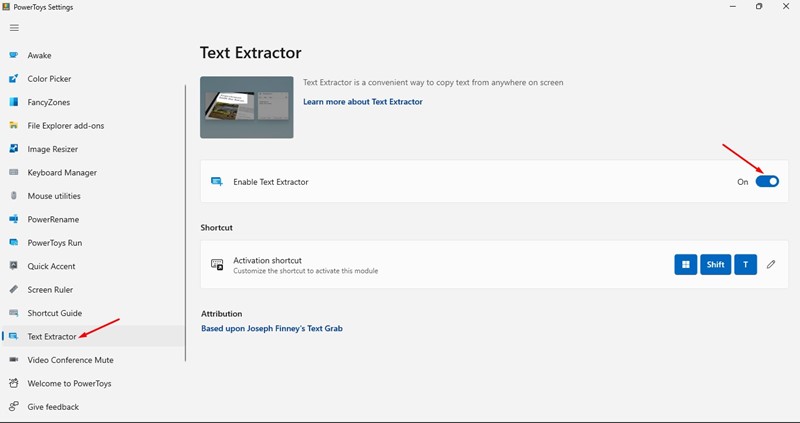This screenshot has height=423, width=800.
Task: Open the Color Picker icon in sidebar
Action: pyautogui.click(x=14, y=79)
